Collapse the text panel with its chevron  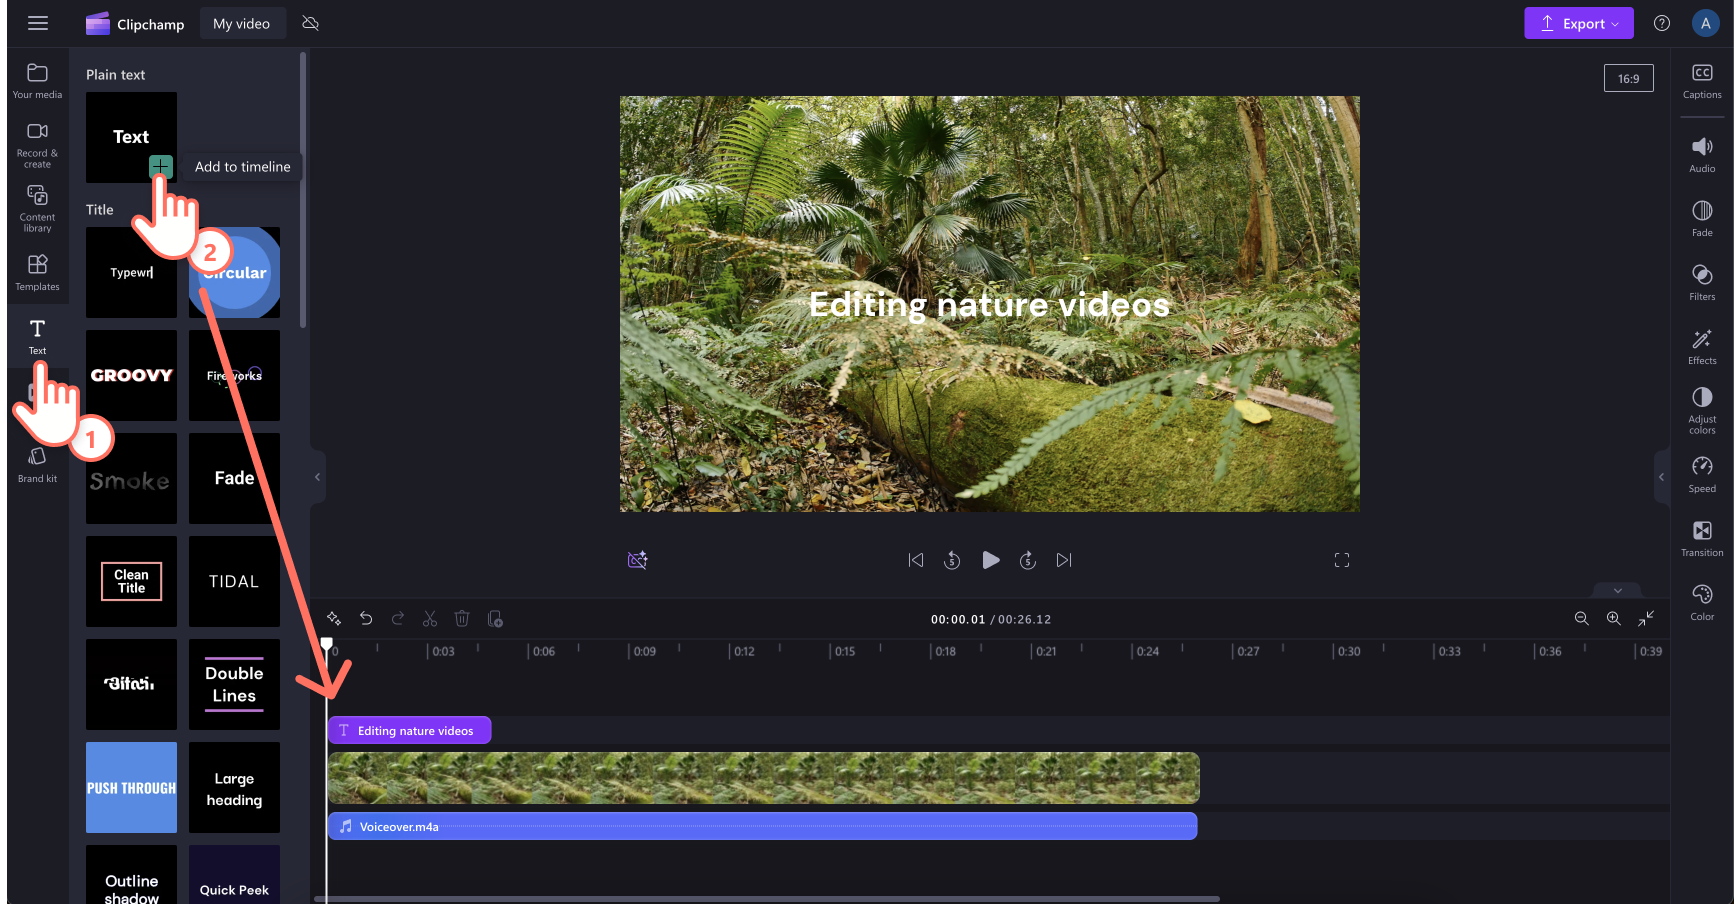coord(317,477)
